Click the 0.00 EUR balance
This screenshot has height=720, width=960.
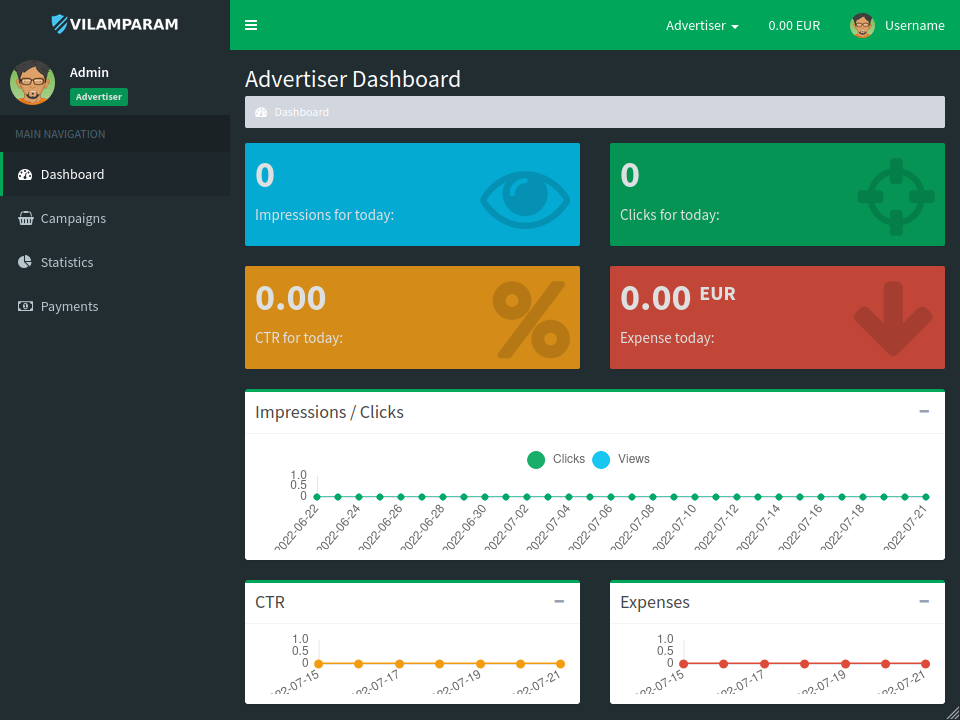tap(794, 26)
